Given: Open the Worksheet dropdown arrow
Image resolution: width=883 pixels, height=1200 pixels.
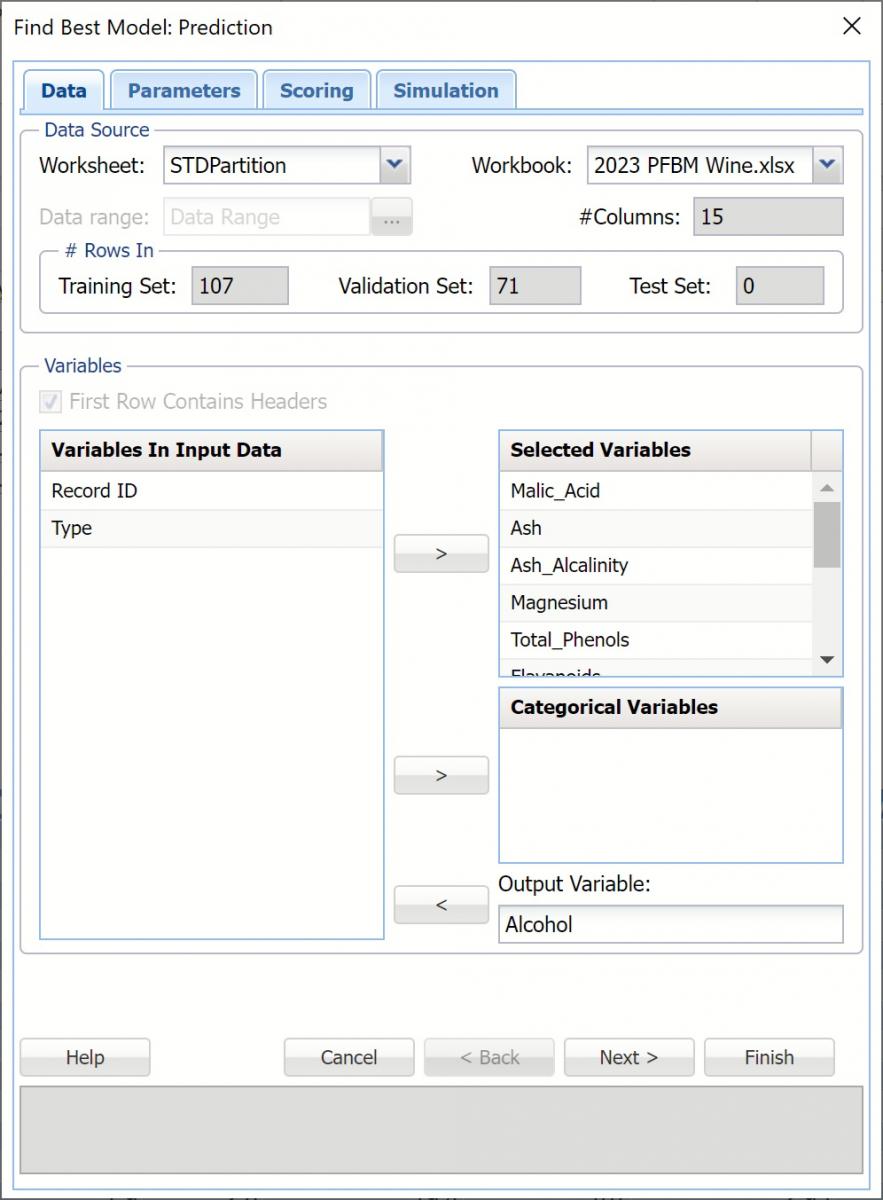Looking at the screenshot, I should click(x=396, y=165).
